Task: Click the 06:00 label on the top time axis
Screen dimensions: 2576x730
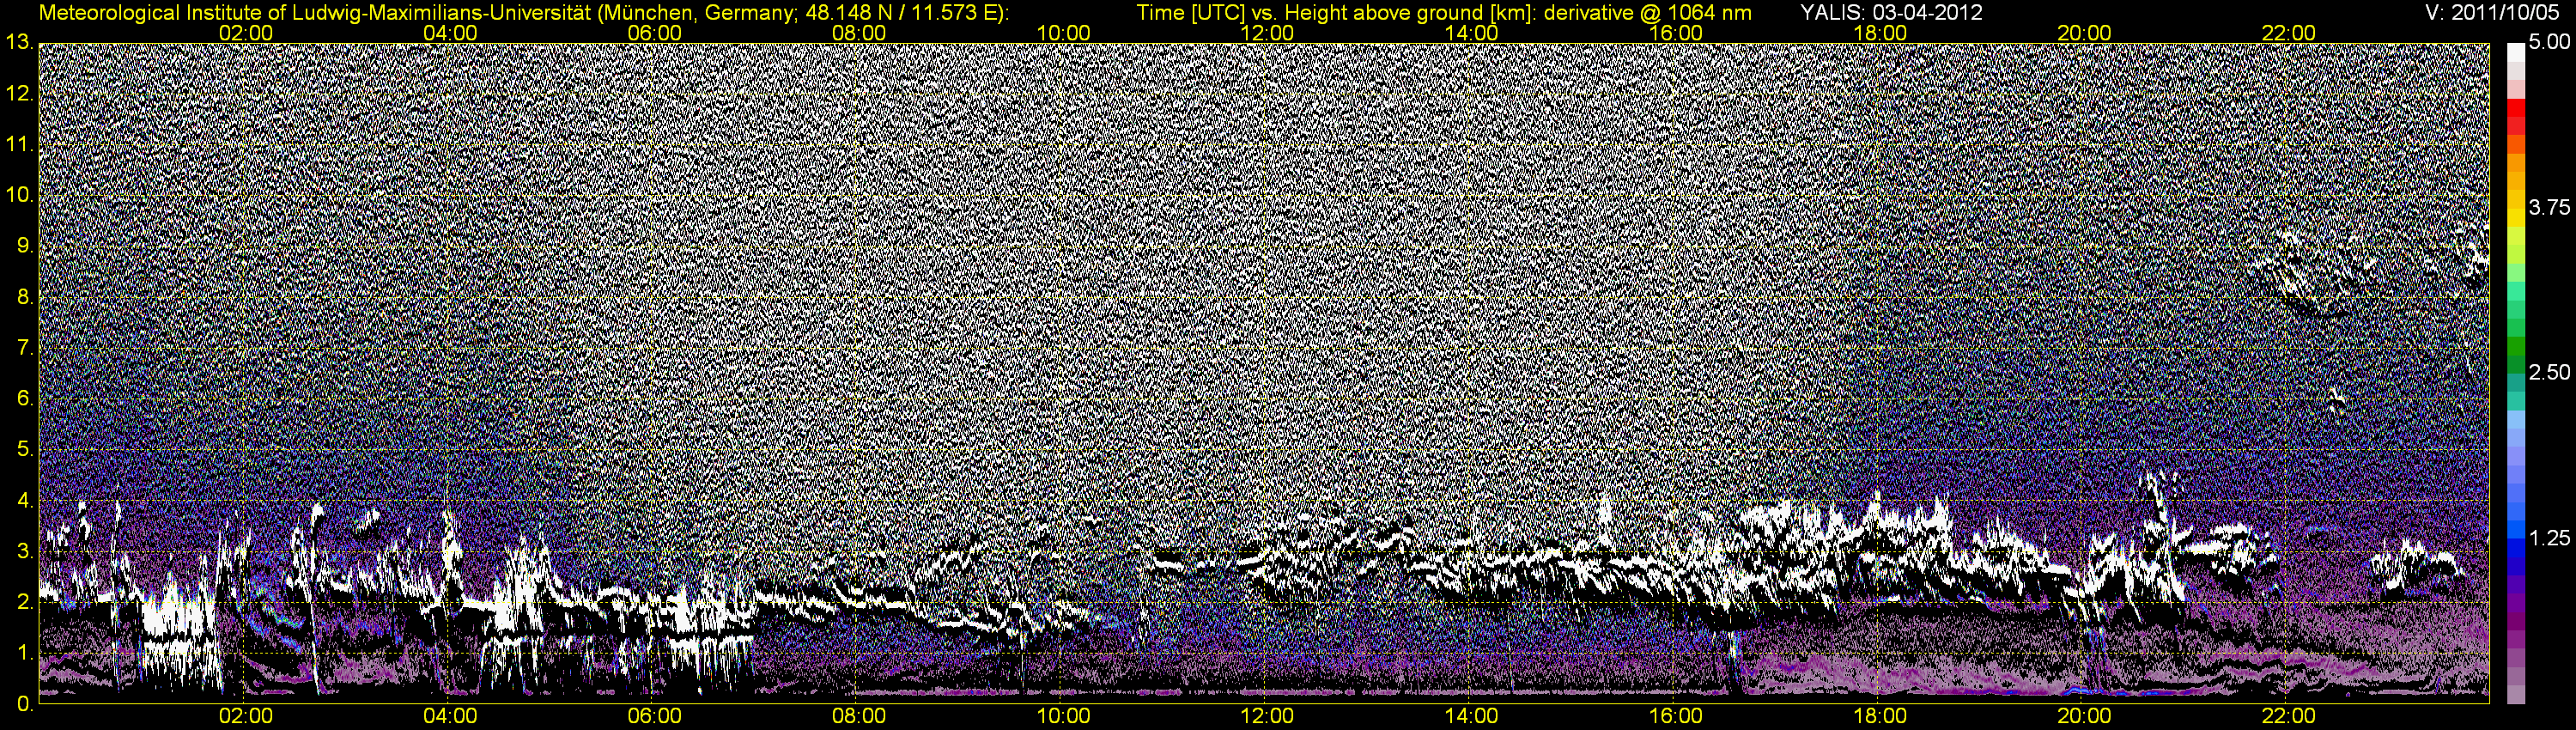Action: [655, 33]
